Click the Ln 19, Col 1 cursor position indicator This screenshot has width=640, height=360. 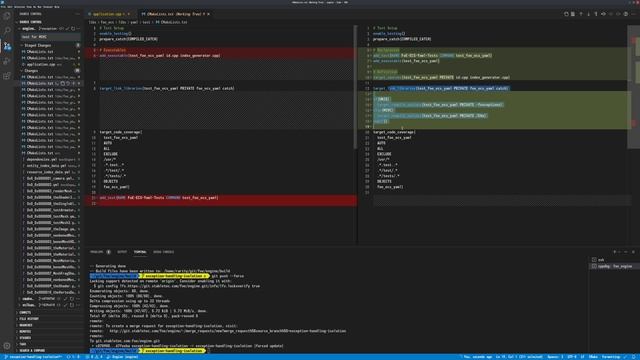[x=519, y=357]
